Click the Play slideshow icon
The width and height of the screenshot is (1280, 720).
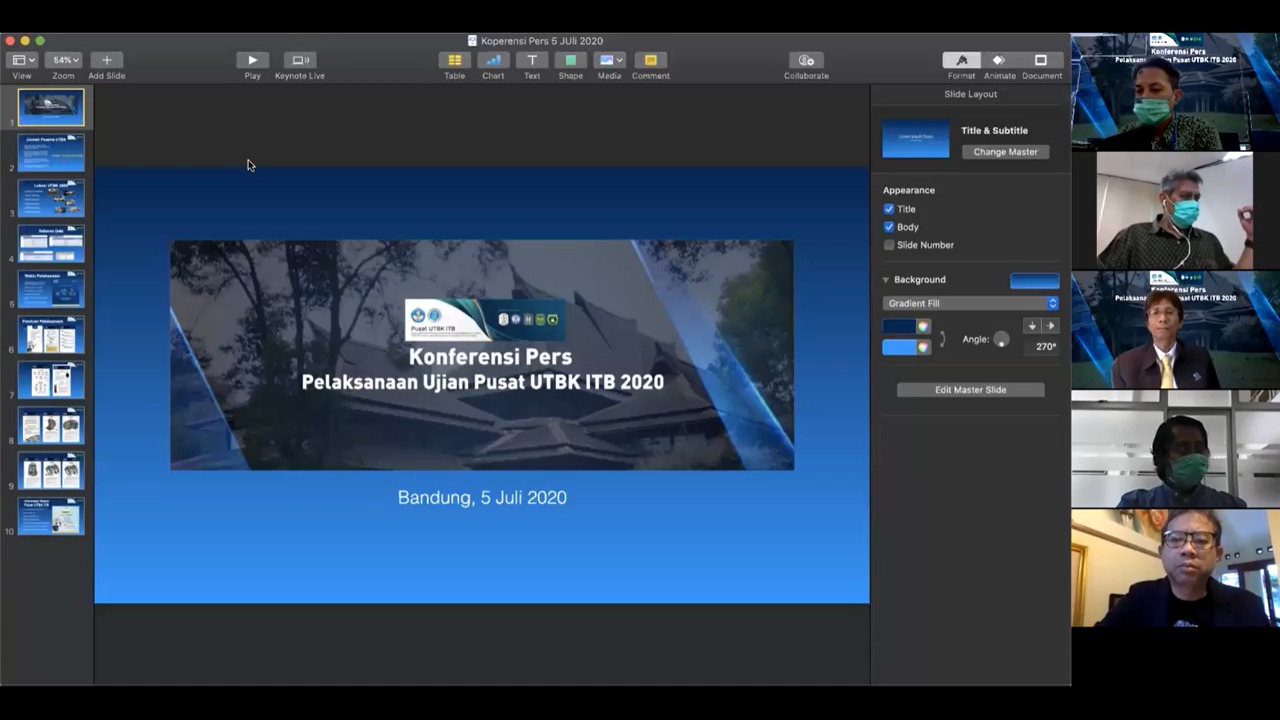pyautogui.click(x=252, y=60)
